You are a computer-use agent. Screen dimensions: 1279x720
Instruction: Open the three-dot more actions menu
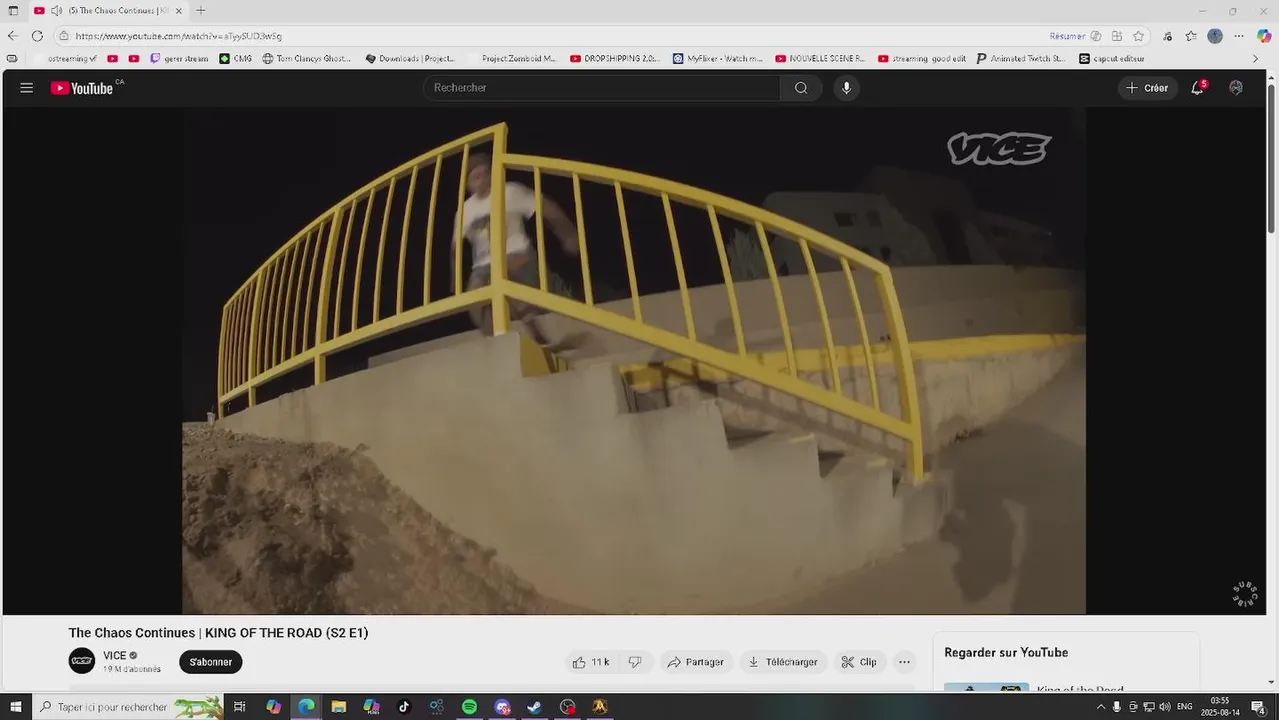(x=904, y=662)
